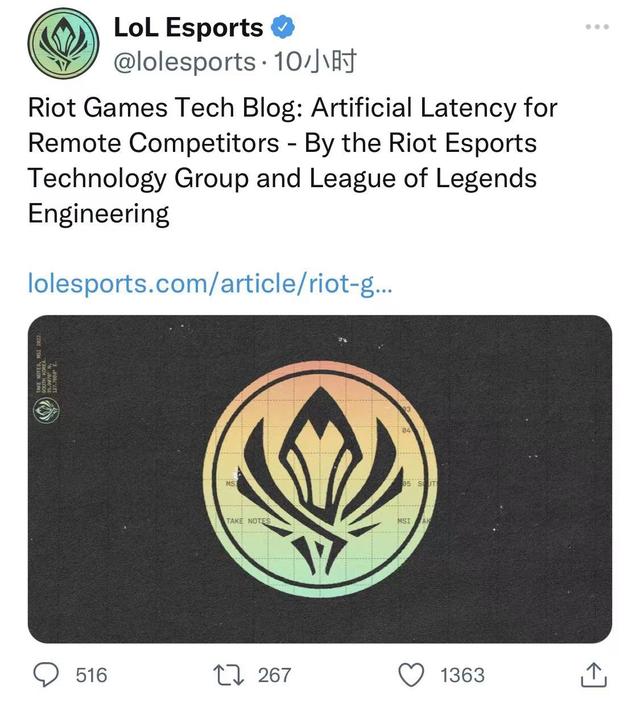Click the 267 retweet count
640x702 pixels.
(x=274, y=675)
